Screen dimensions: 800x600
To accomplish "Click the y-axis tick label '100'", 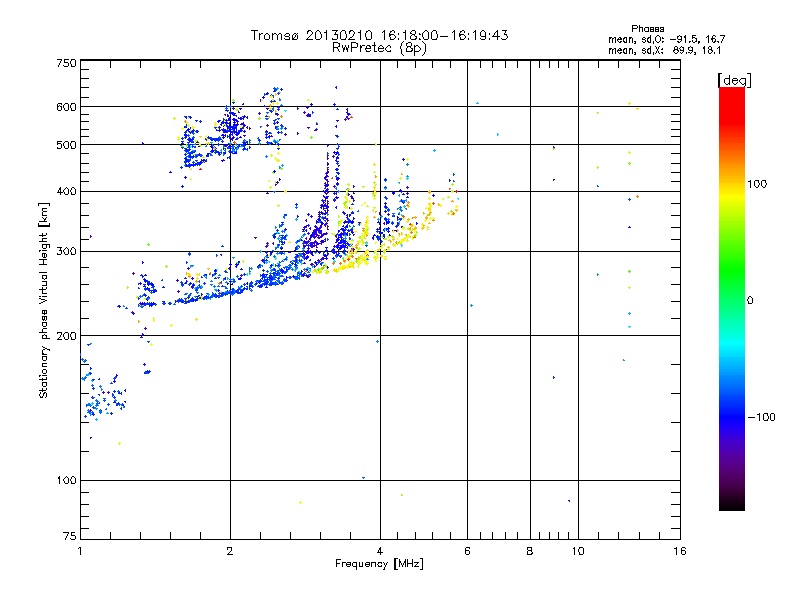I will pyautogui.click(x=66, y=480).
